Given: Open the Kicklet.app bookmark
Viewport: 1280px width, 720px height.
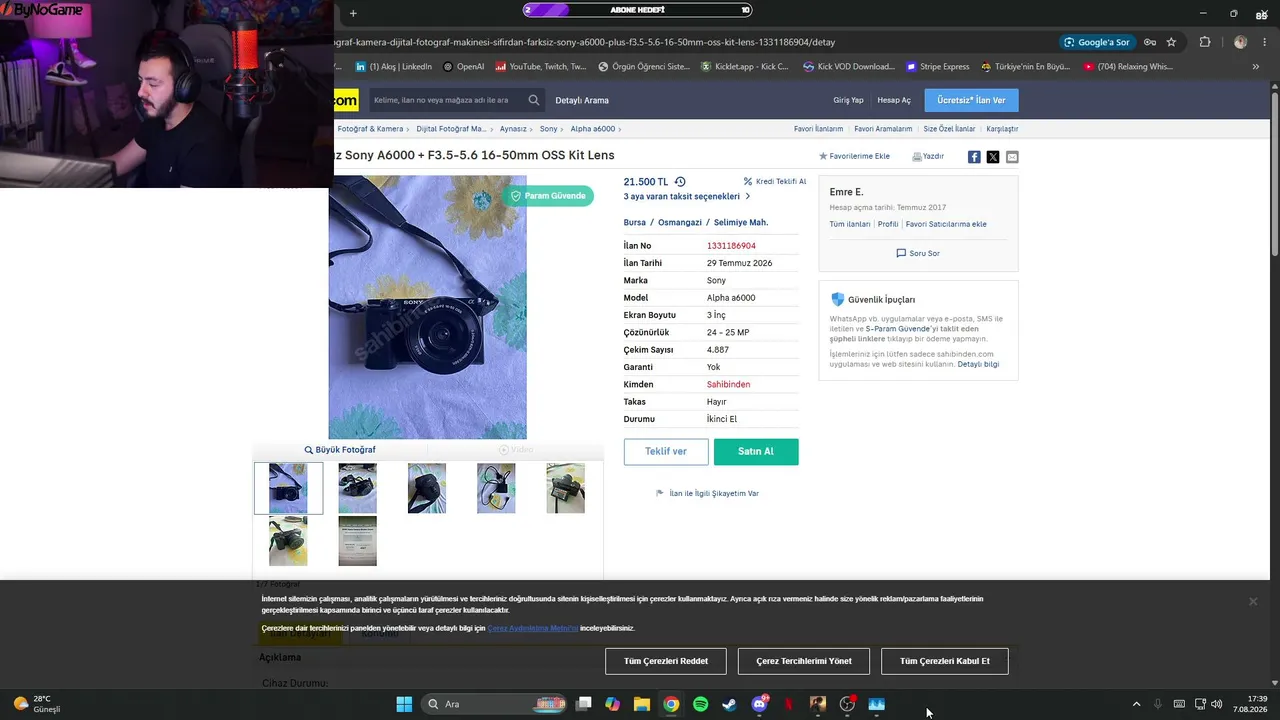Looking at the screenshot, I should [745, 67].
